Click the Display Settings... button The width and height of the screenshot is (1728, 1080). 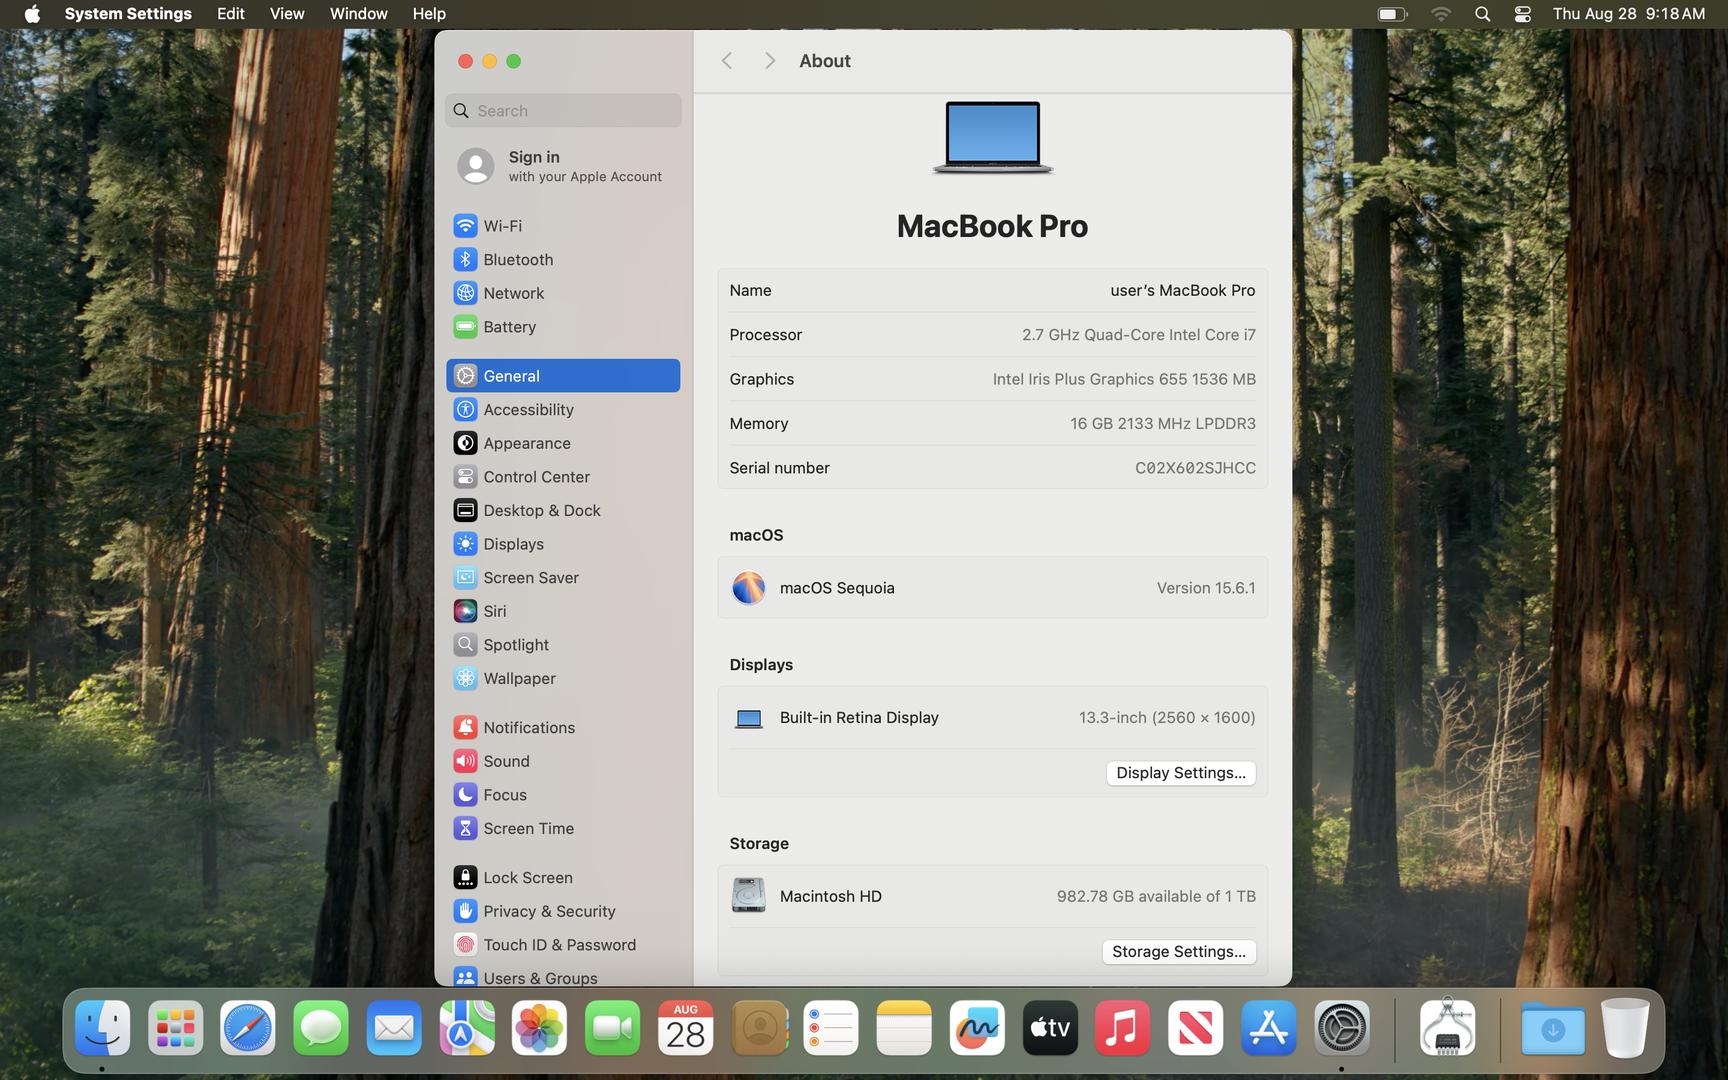(1181, 773)
